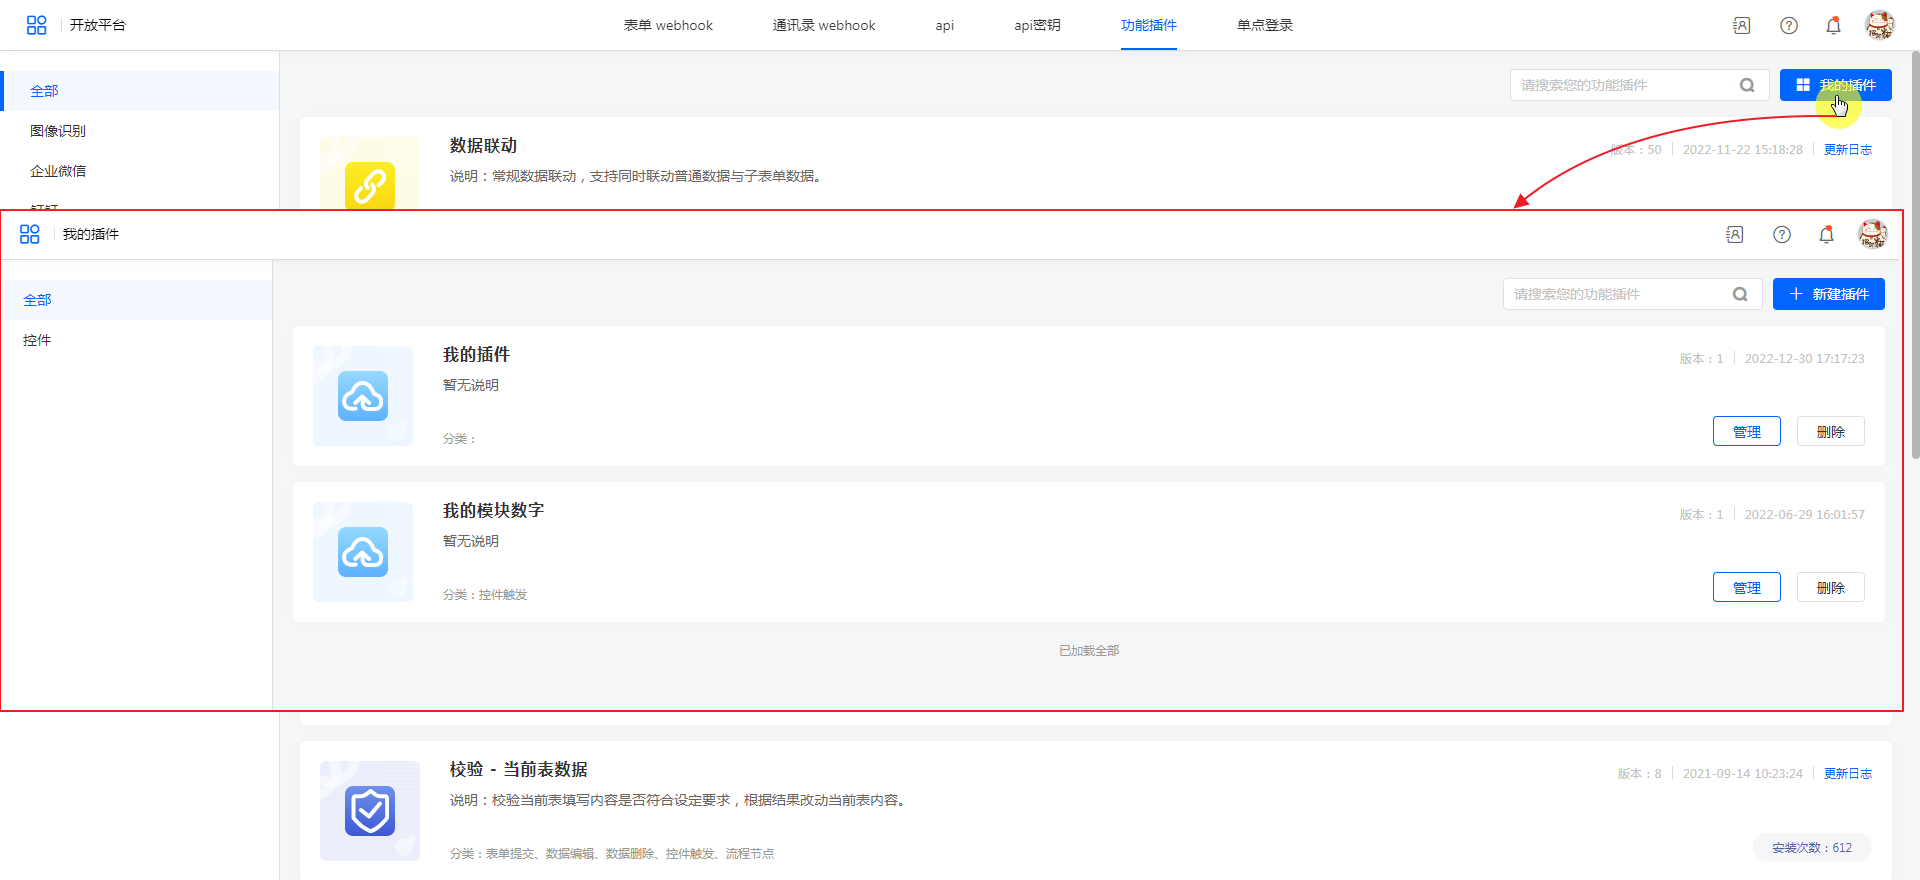Screen dimensions: 1920x880
Task: Click the contacts icon in top header
Action: coord(1742,26)
